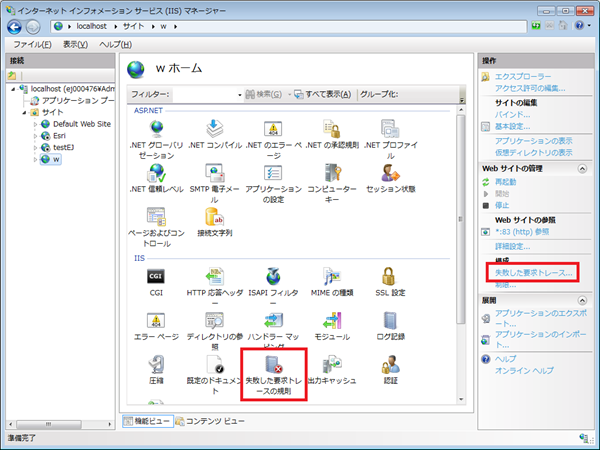This screenshot has width=600, height=450.
Task: Open 接続文字列 feature
Action: [x=215, y=222]
